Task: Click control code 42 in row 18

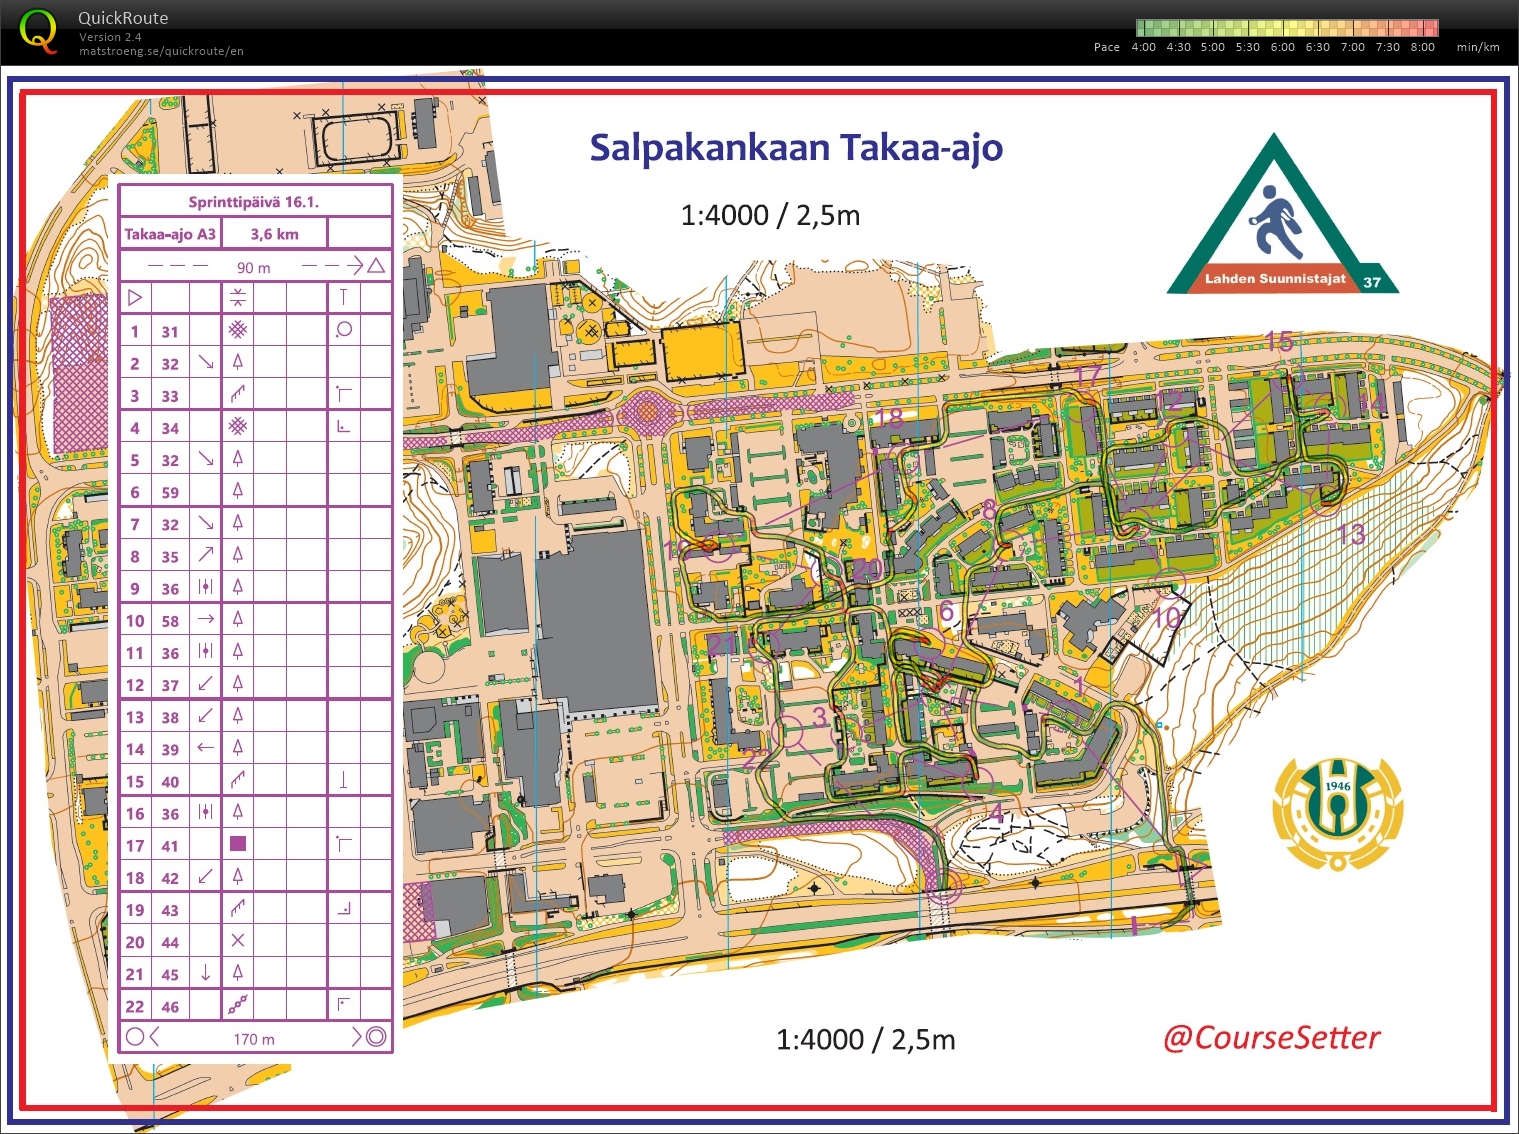Action: 170,878
